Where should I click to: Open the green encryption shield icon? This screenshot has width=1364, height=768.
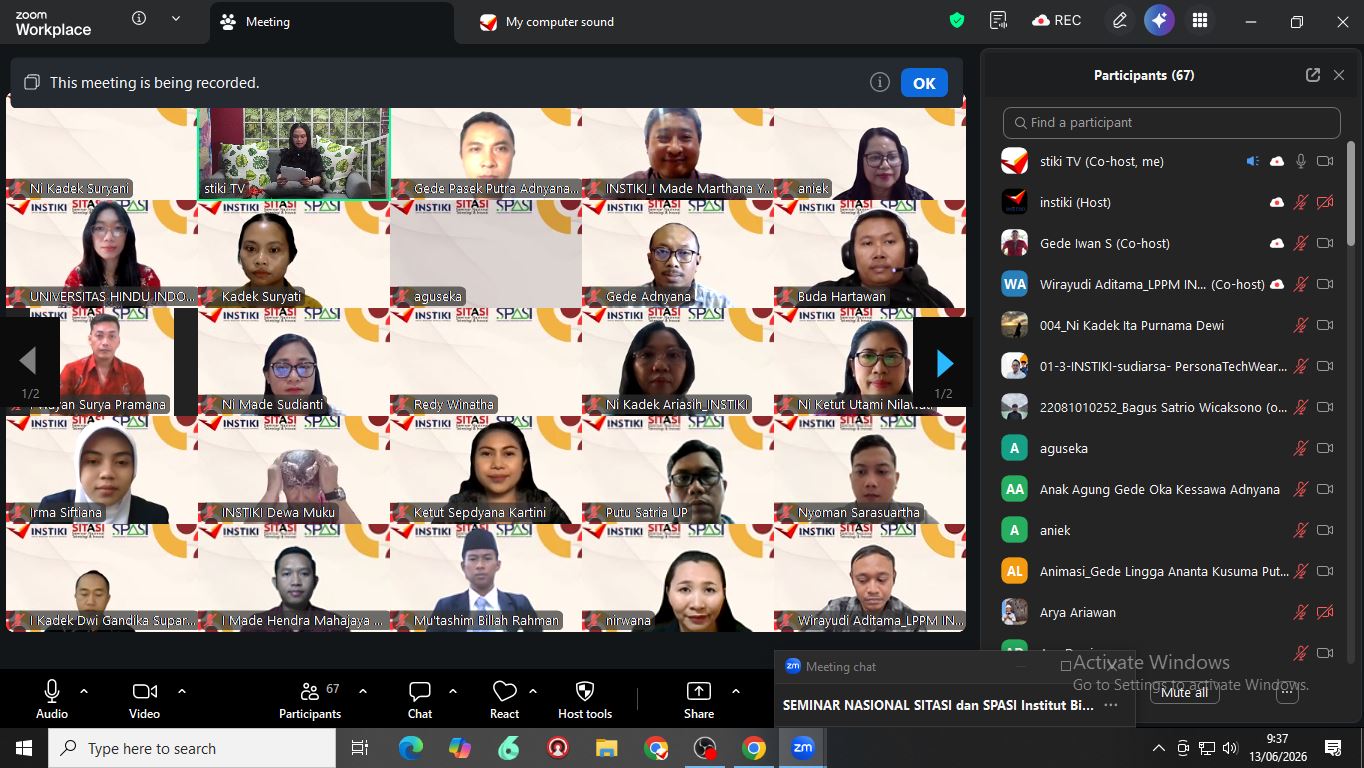pyautogui.click(x=957, y=20)
